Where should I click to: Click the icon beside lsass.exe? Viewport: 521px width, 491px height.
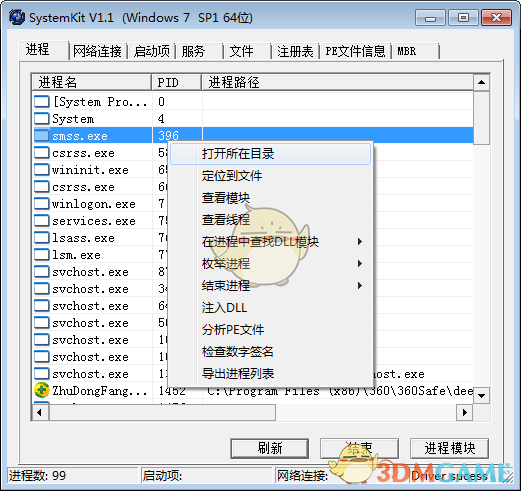[42, 237]
